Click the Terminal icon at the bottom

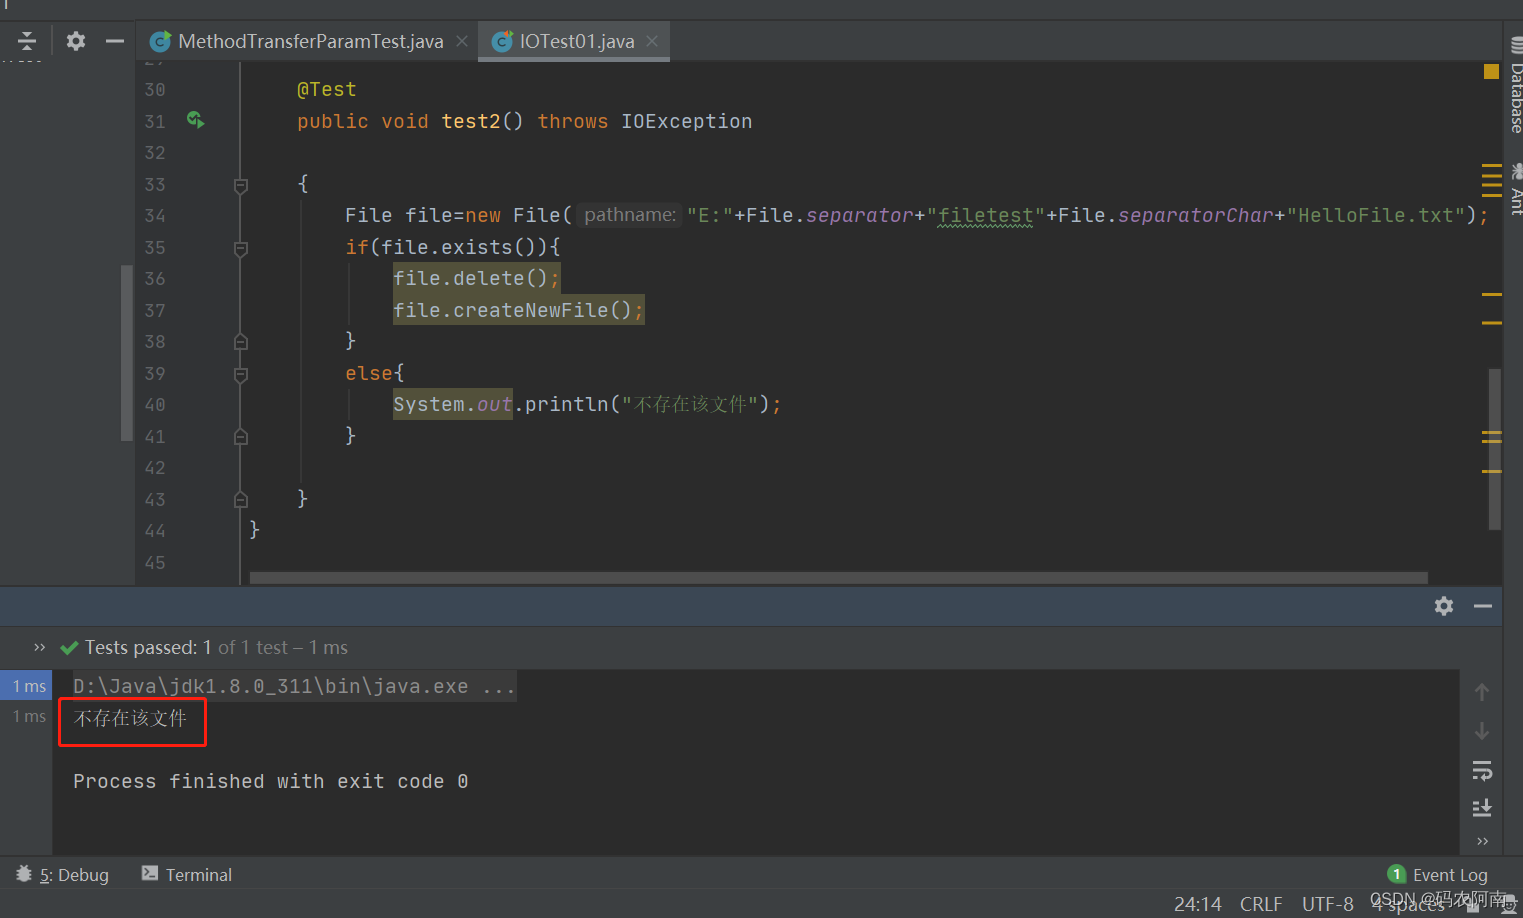[152, 874]
